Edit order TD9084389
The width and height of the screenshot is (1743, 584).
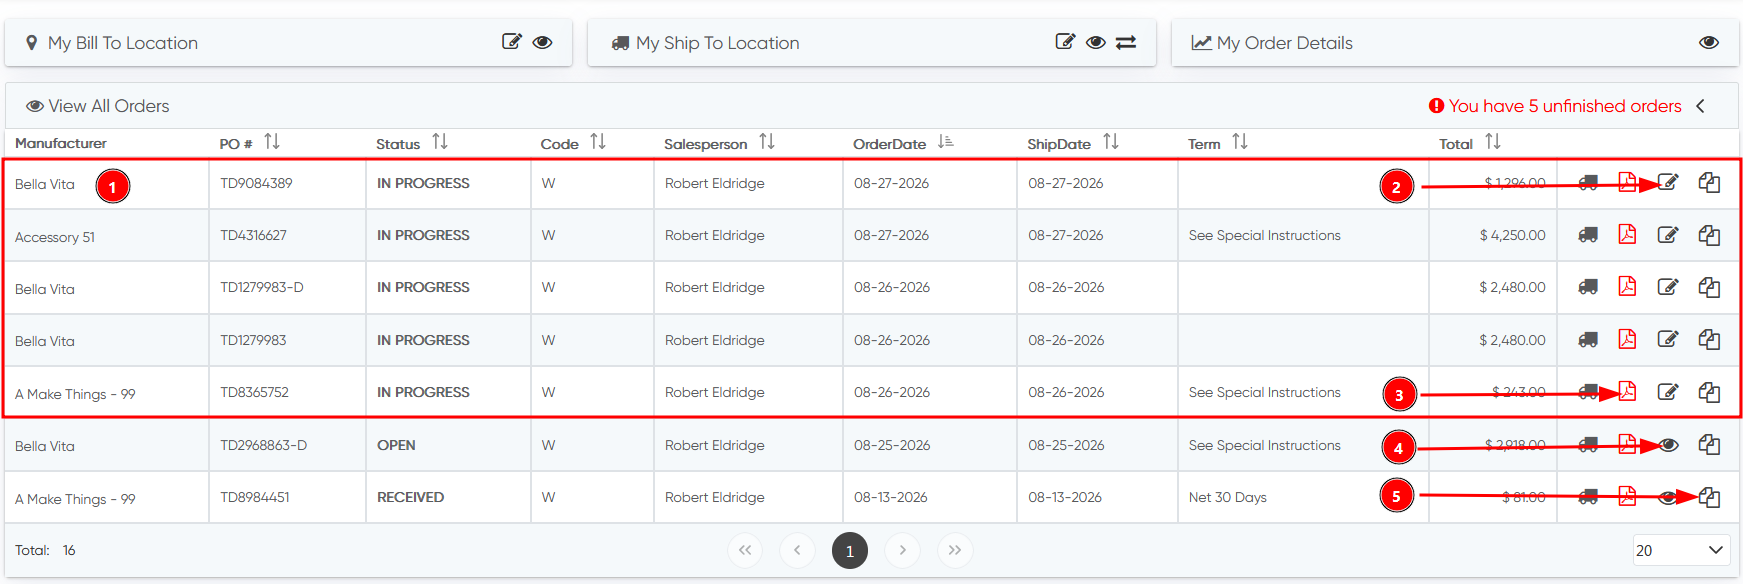(x=1668, y=182)
